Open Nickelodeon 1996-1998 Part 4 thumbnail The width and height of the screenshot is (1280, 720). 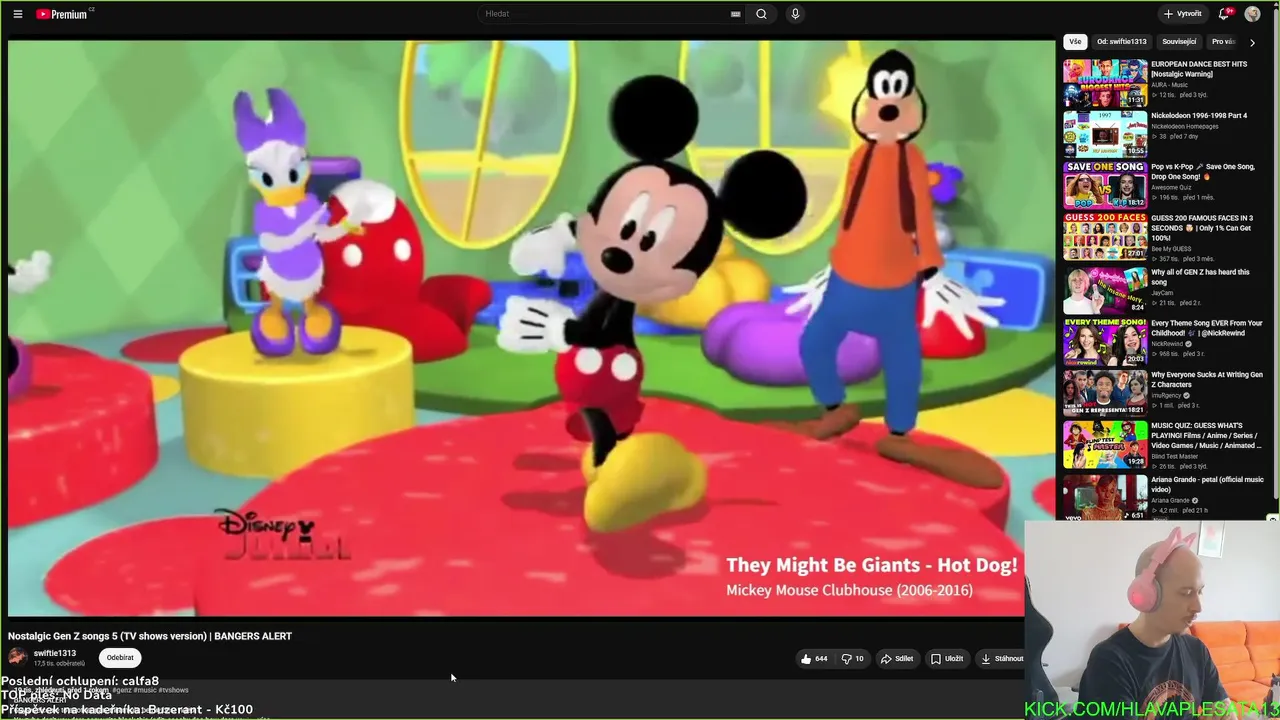1105,134
